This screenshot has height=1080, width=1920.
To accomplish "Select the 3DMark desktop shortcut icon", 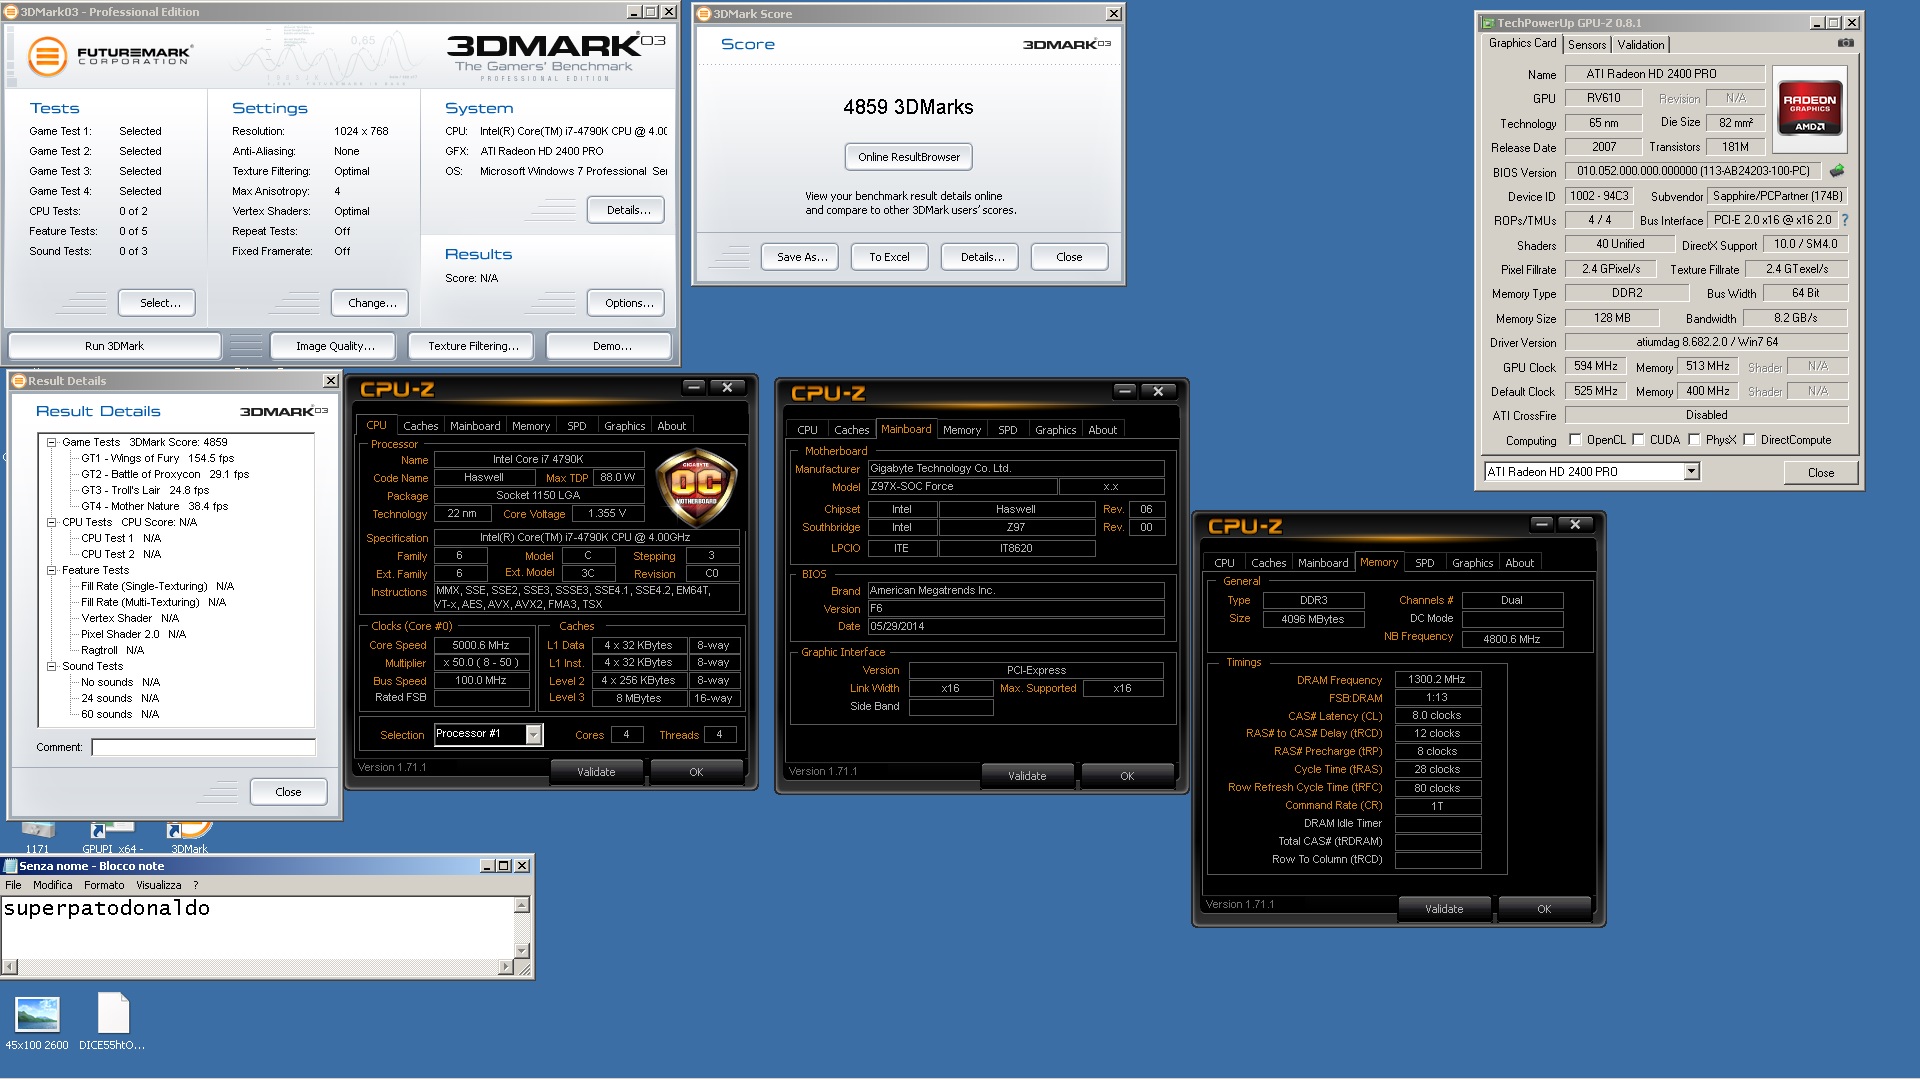I will [189, 837].
